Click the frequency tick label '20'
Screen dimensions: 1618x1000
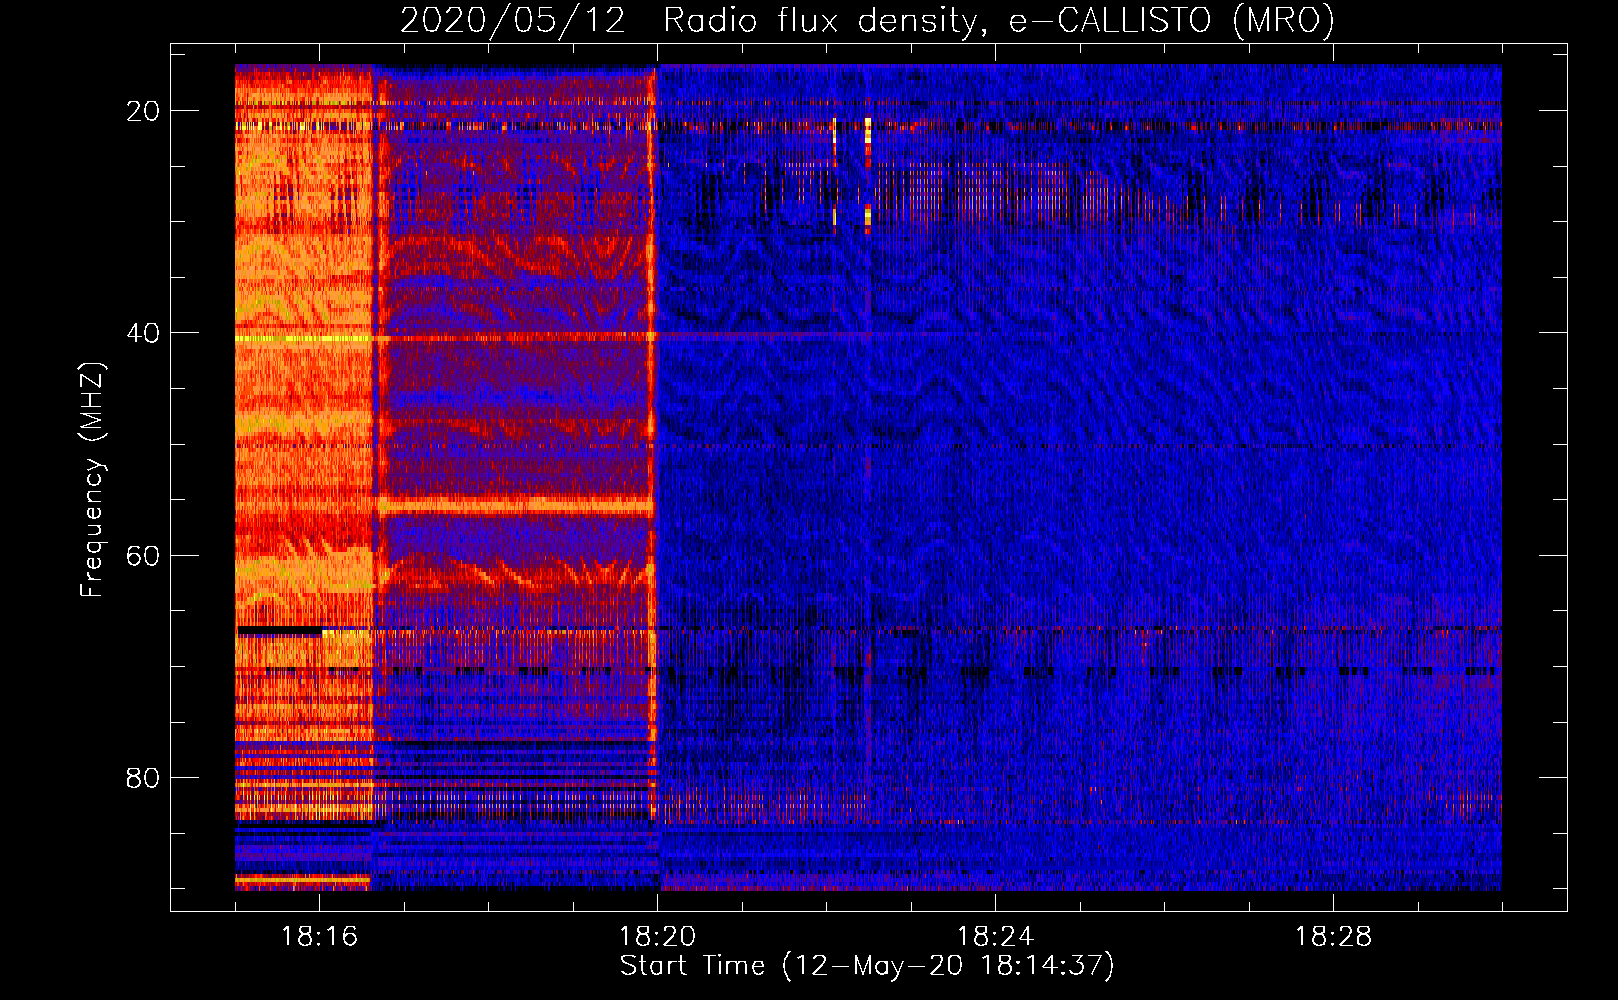coord(143,111)
